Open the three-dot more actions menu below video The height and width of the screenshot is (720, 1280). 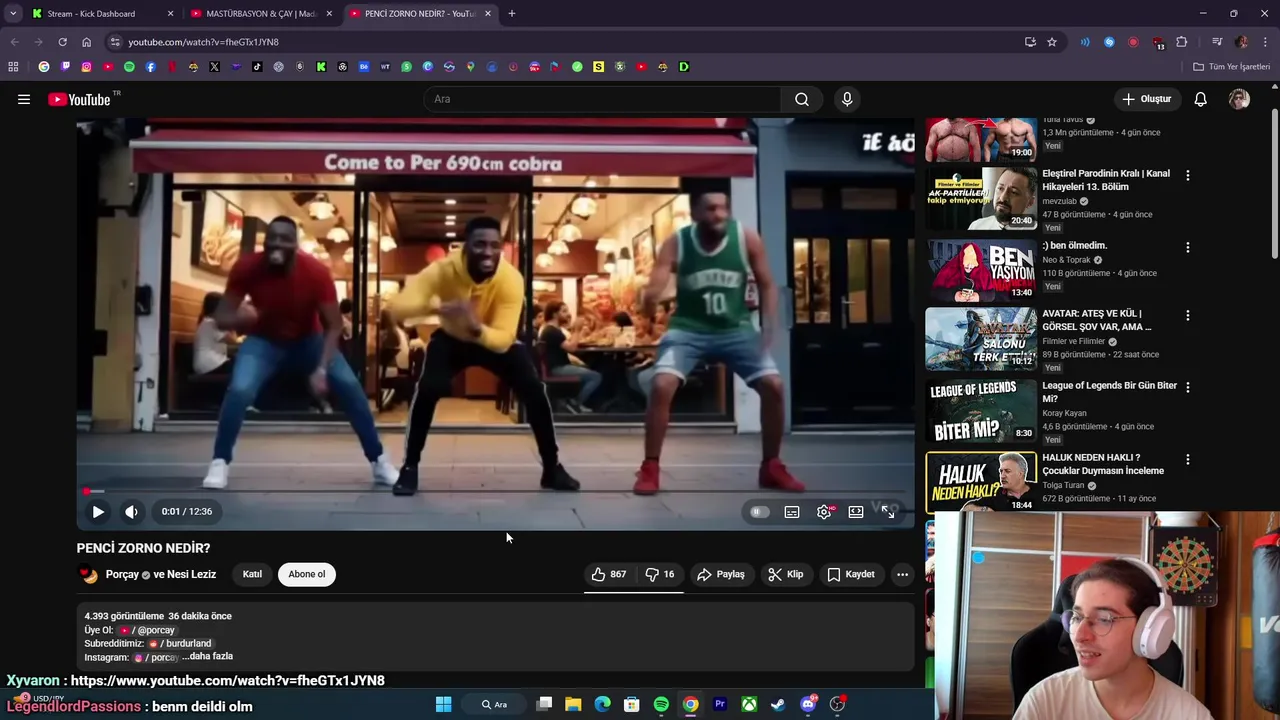(x=902, y=574)
